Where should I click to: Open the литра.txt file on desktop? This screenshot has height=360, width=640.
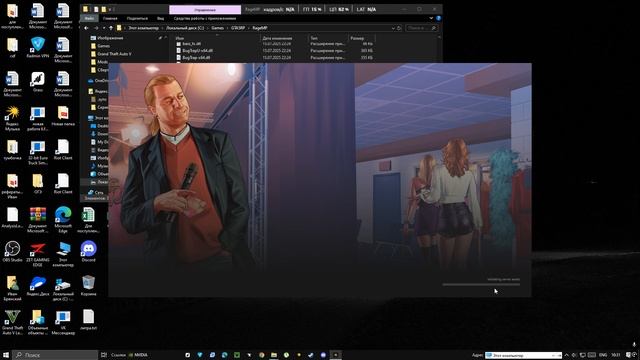(x=88, y=319)
